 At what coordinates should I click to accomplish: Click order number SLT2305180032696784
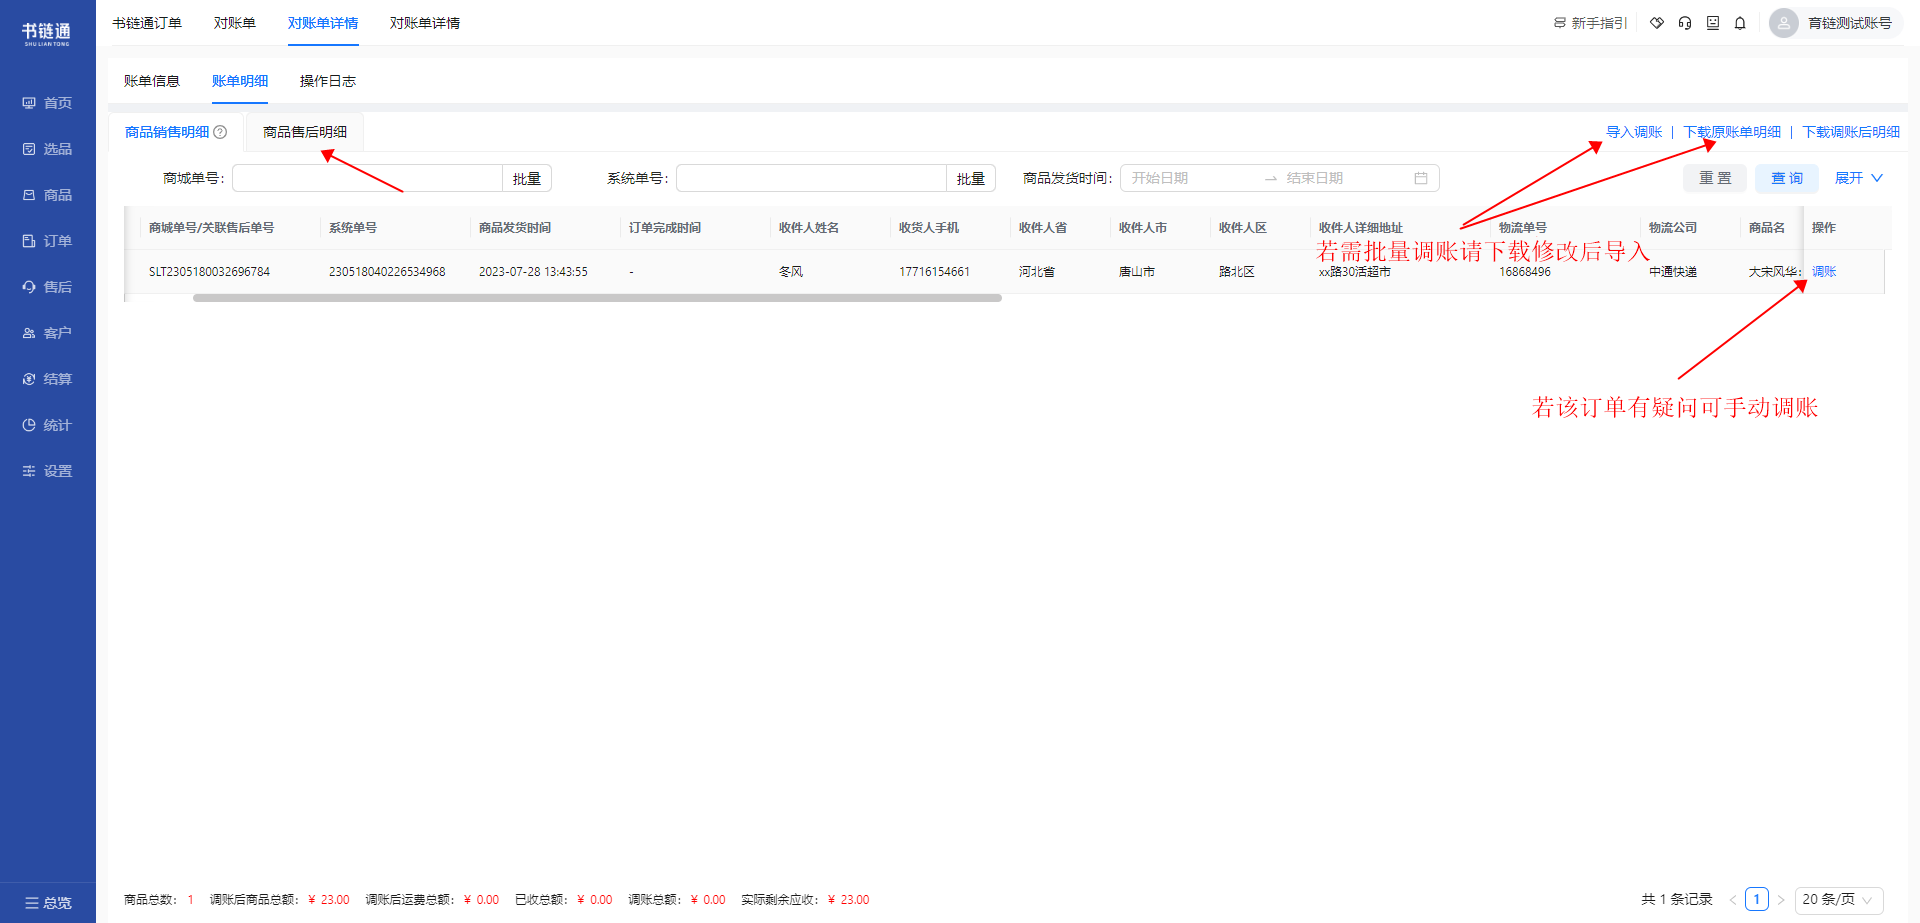209,271
